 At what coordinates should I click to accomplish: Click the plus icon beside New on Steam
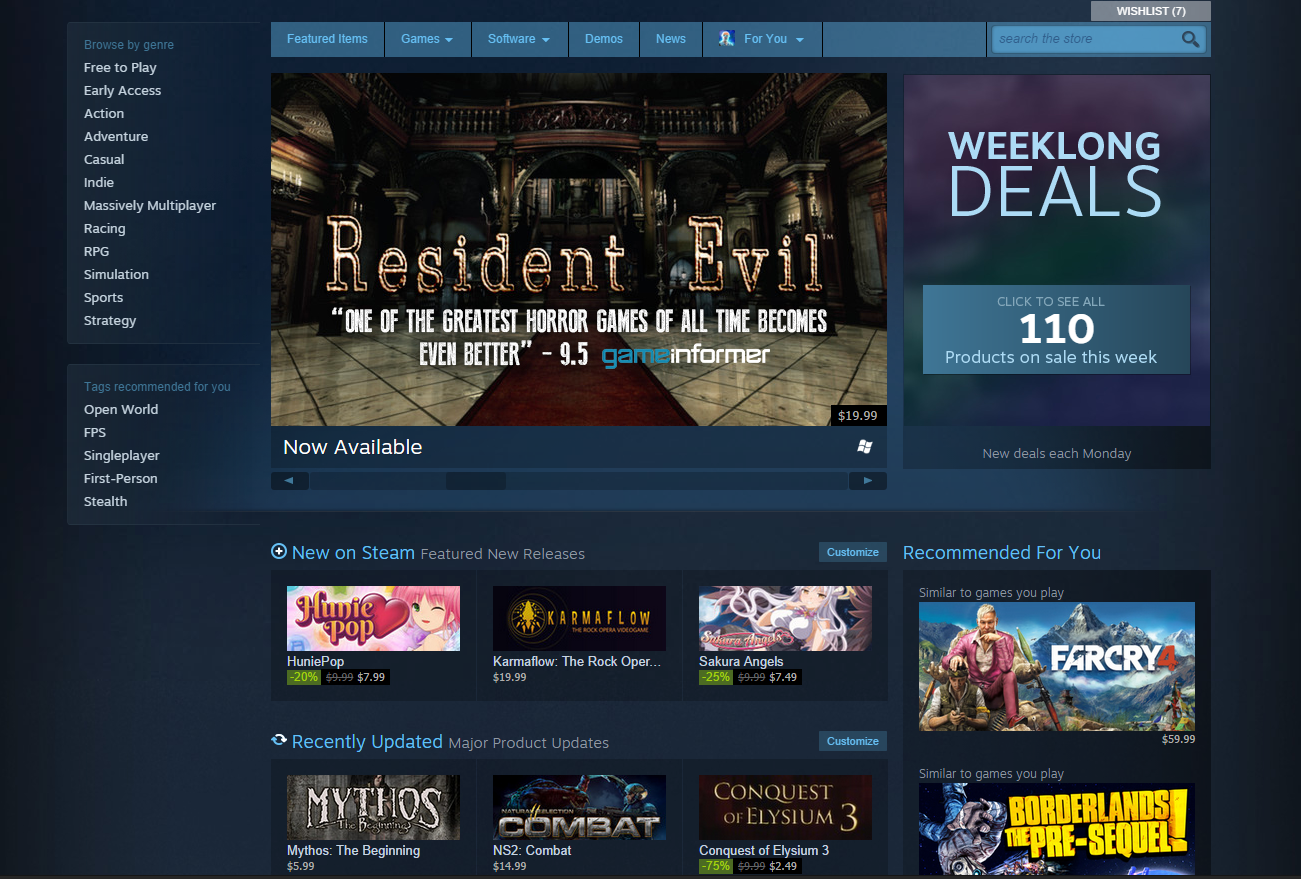(279, 551)
